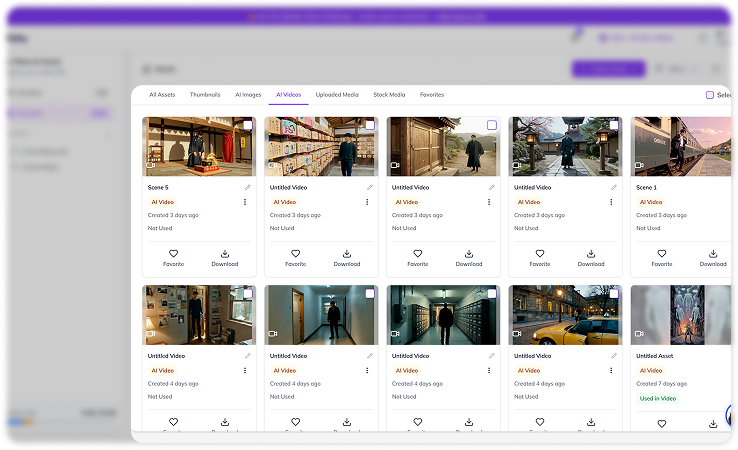The width and height of the screenshot is (738, 450).
Task: Download the Scene 5 video
Action: [224, 254]
